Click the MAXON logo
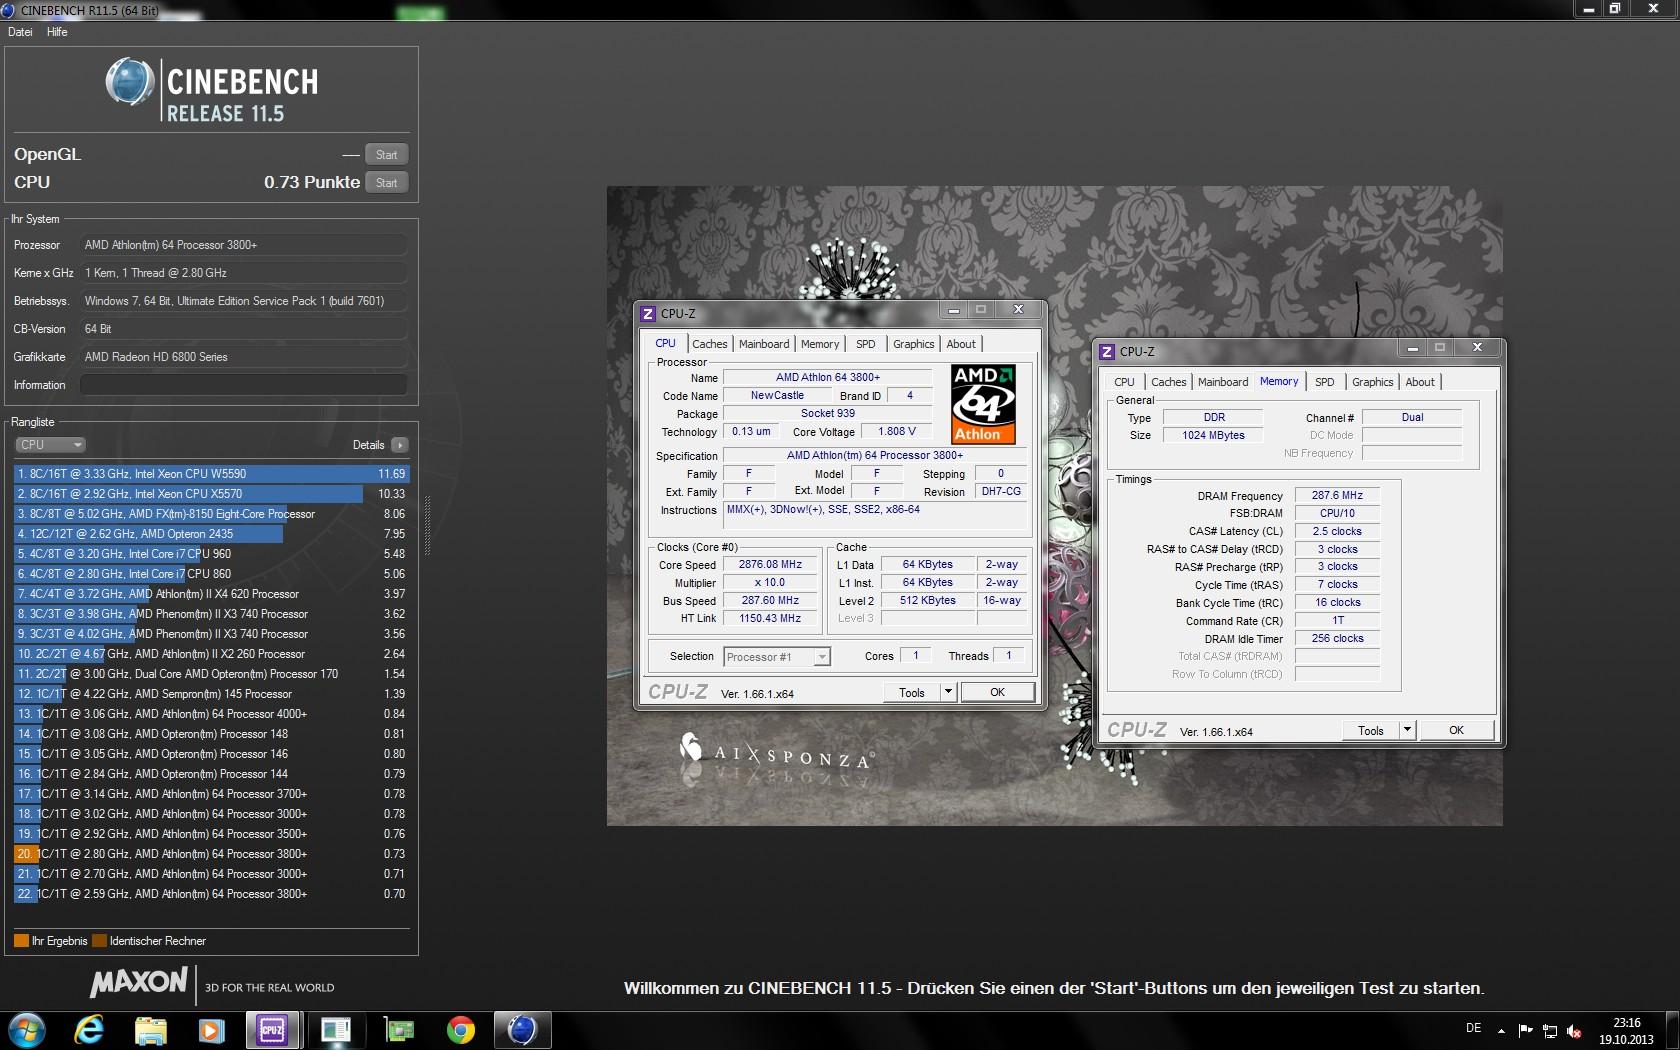 click(x=139, y=982)
